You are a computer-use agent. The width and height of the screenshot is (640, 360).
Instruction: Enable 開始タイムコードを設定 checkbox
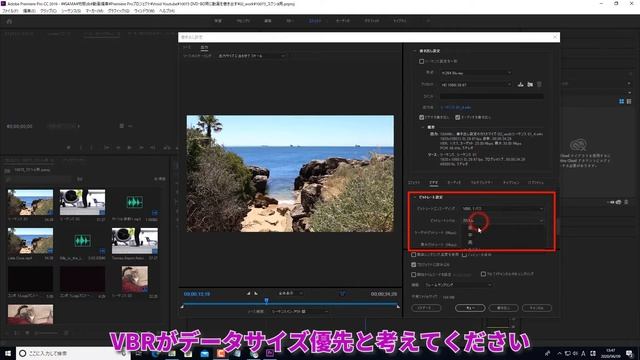[x=413, y=274]
